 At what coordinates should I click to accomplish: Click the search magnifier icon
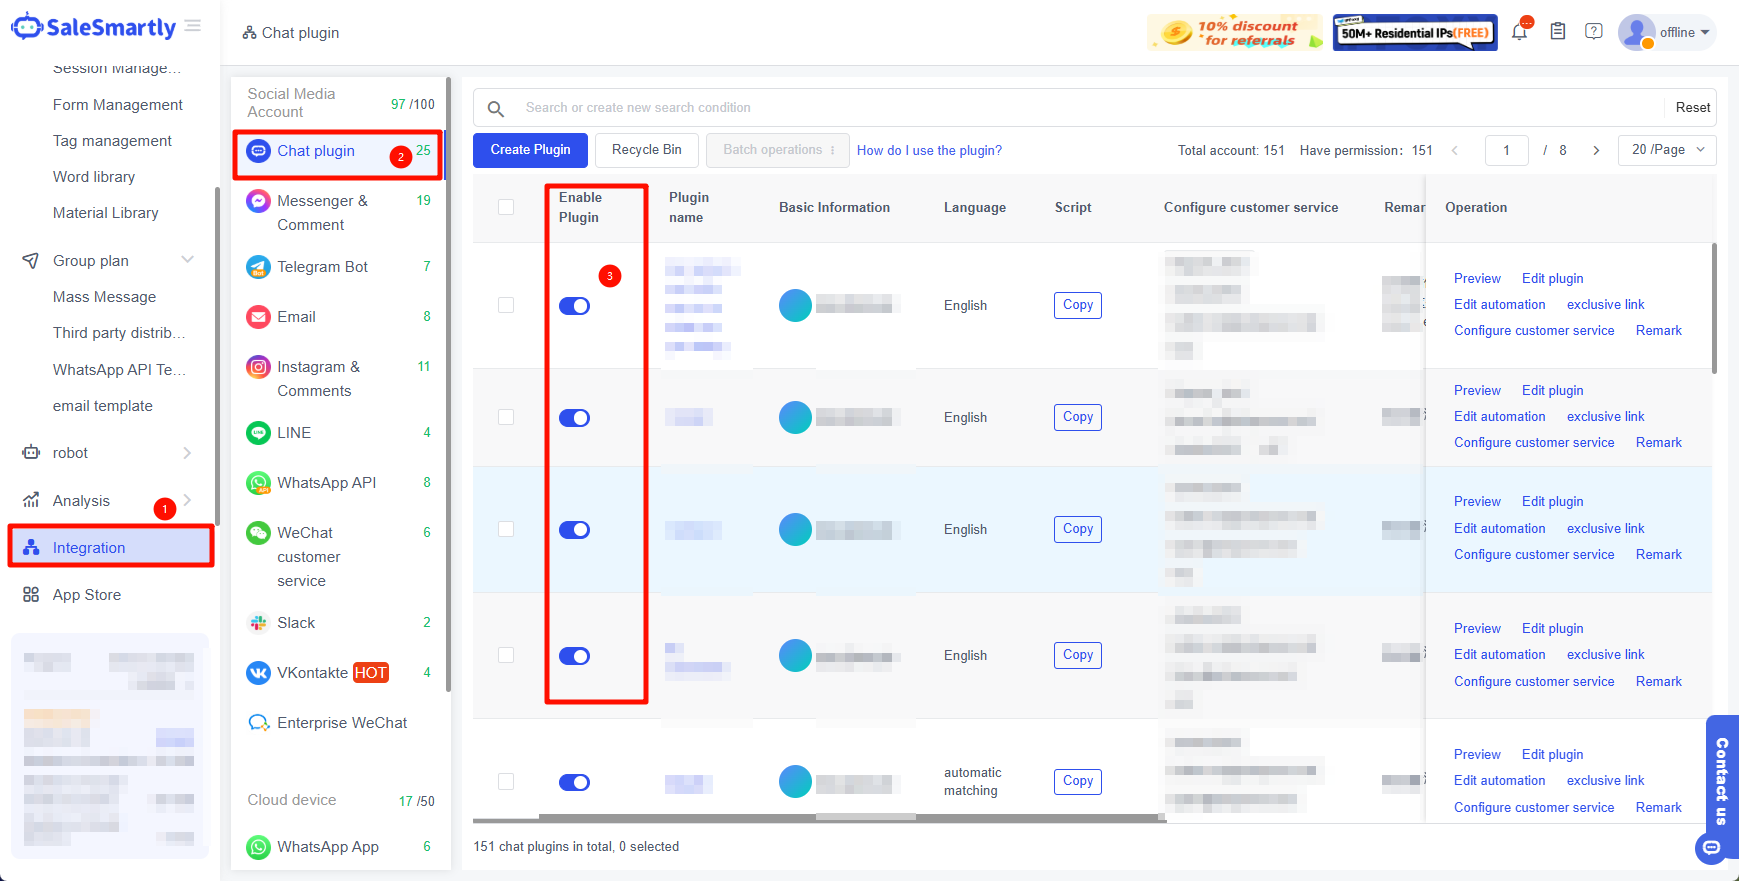click(x=495, y=108)
